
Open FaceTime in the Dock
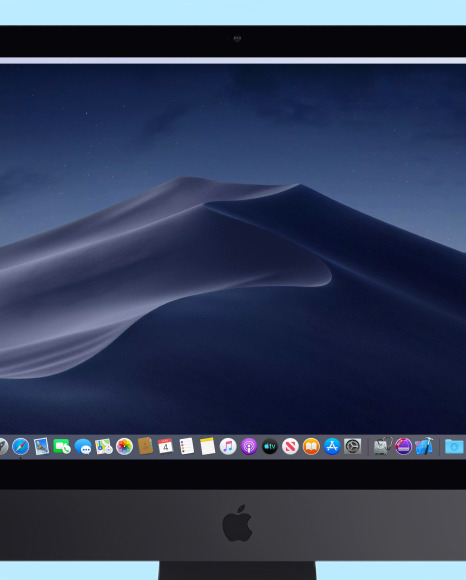62,446
